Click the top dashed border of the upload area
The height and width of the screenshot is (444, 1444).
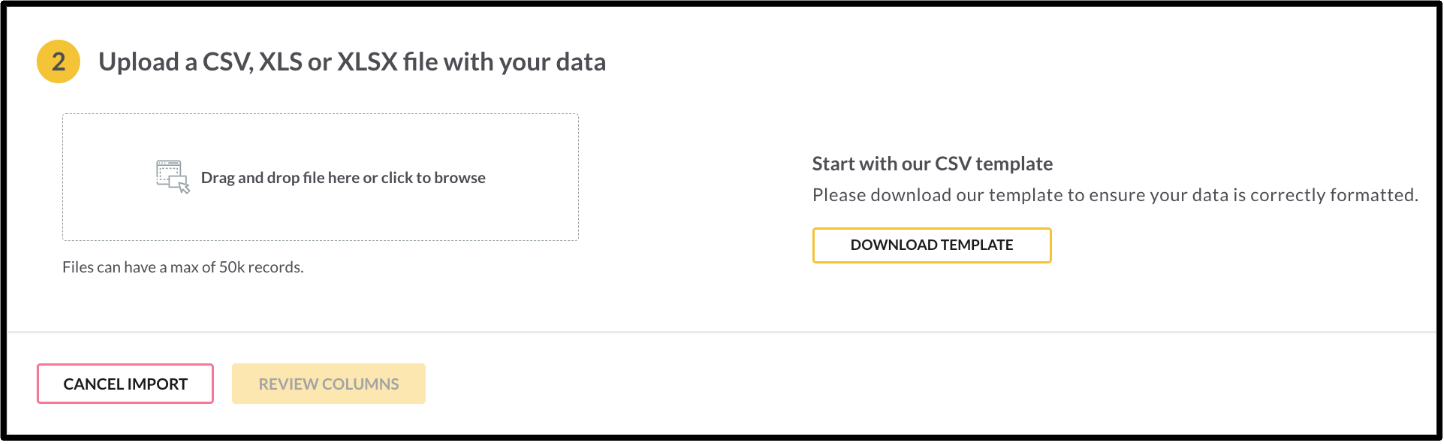[320, 114]
